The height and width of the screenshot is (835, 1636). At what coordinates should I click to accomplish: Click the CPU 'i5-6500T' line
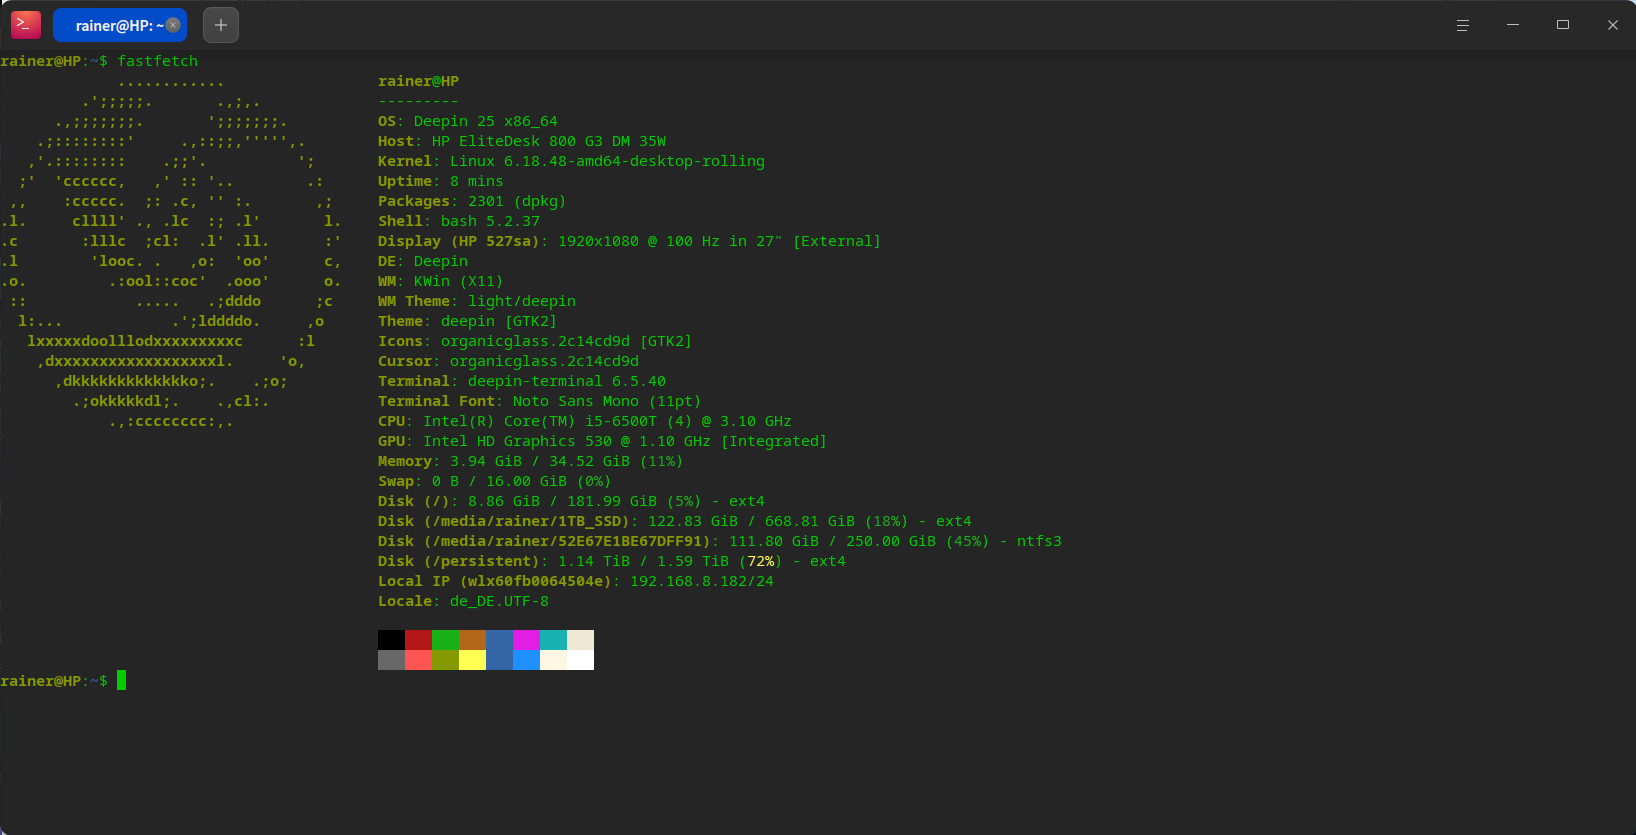585,421
